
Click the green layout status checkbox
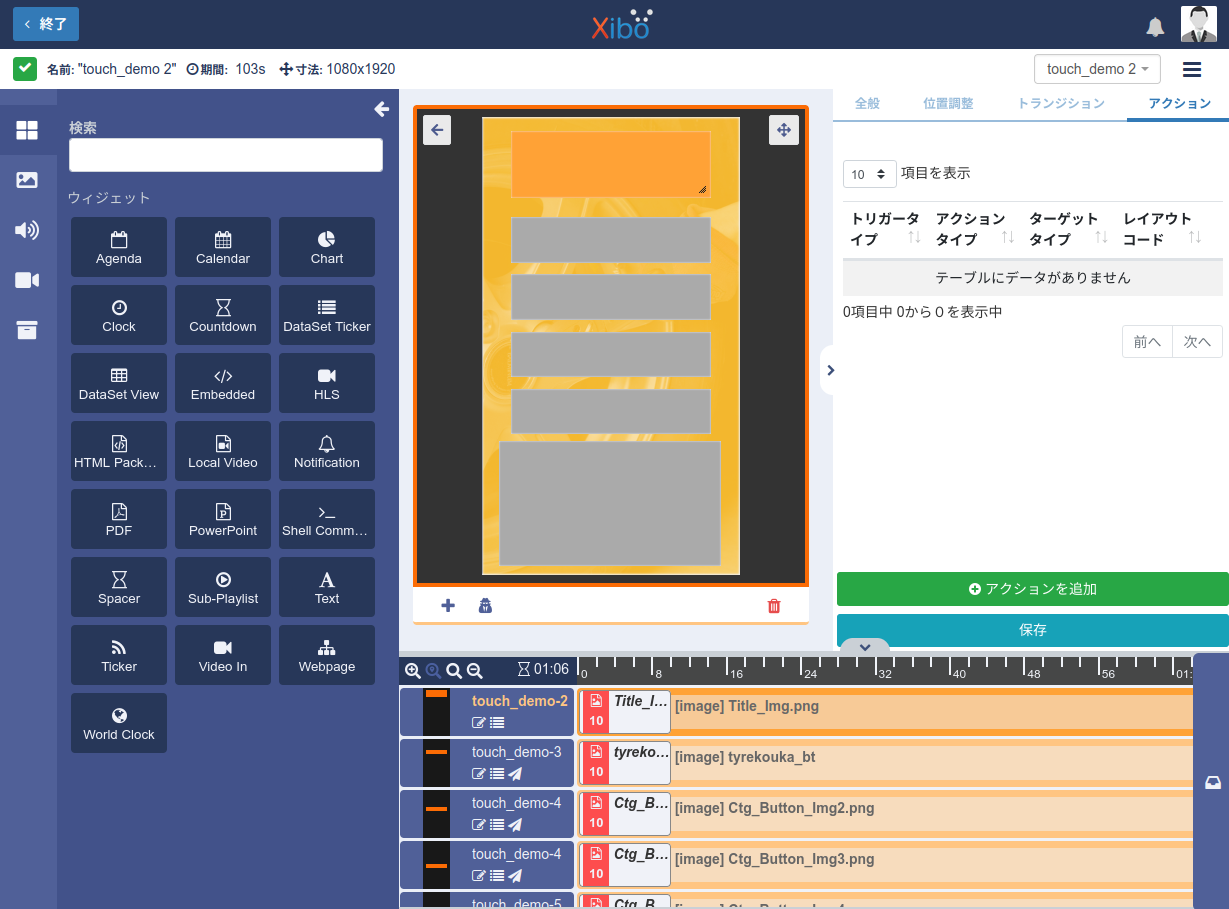point(24,69)
